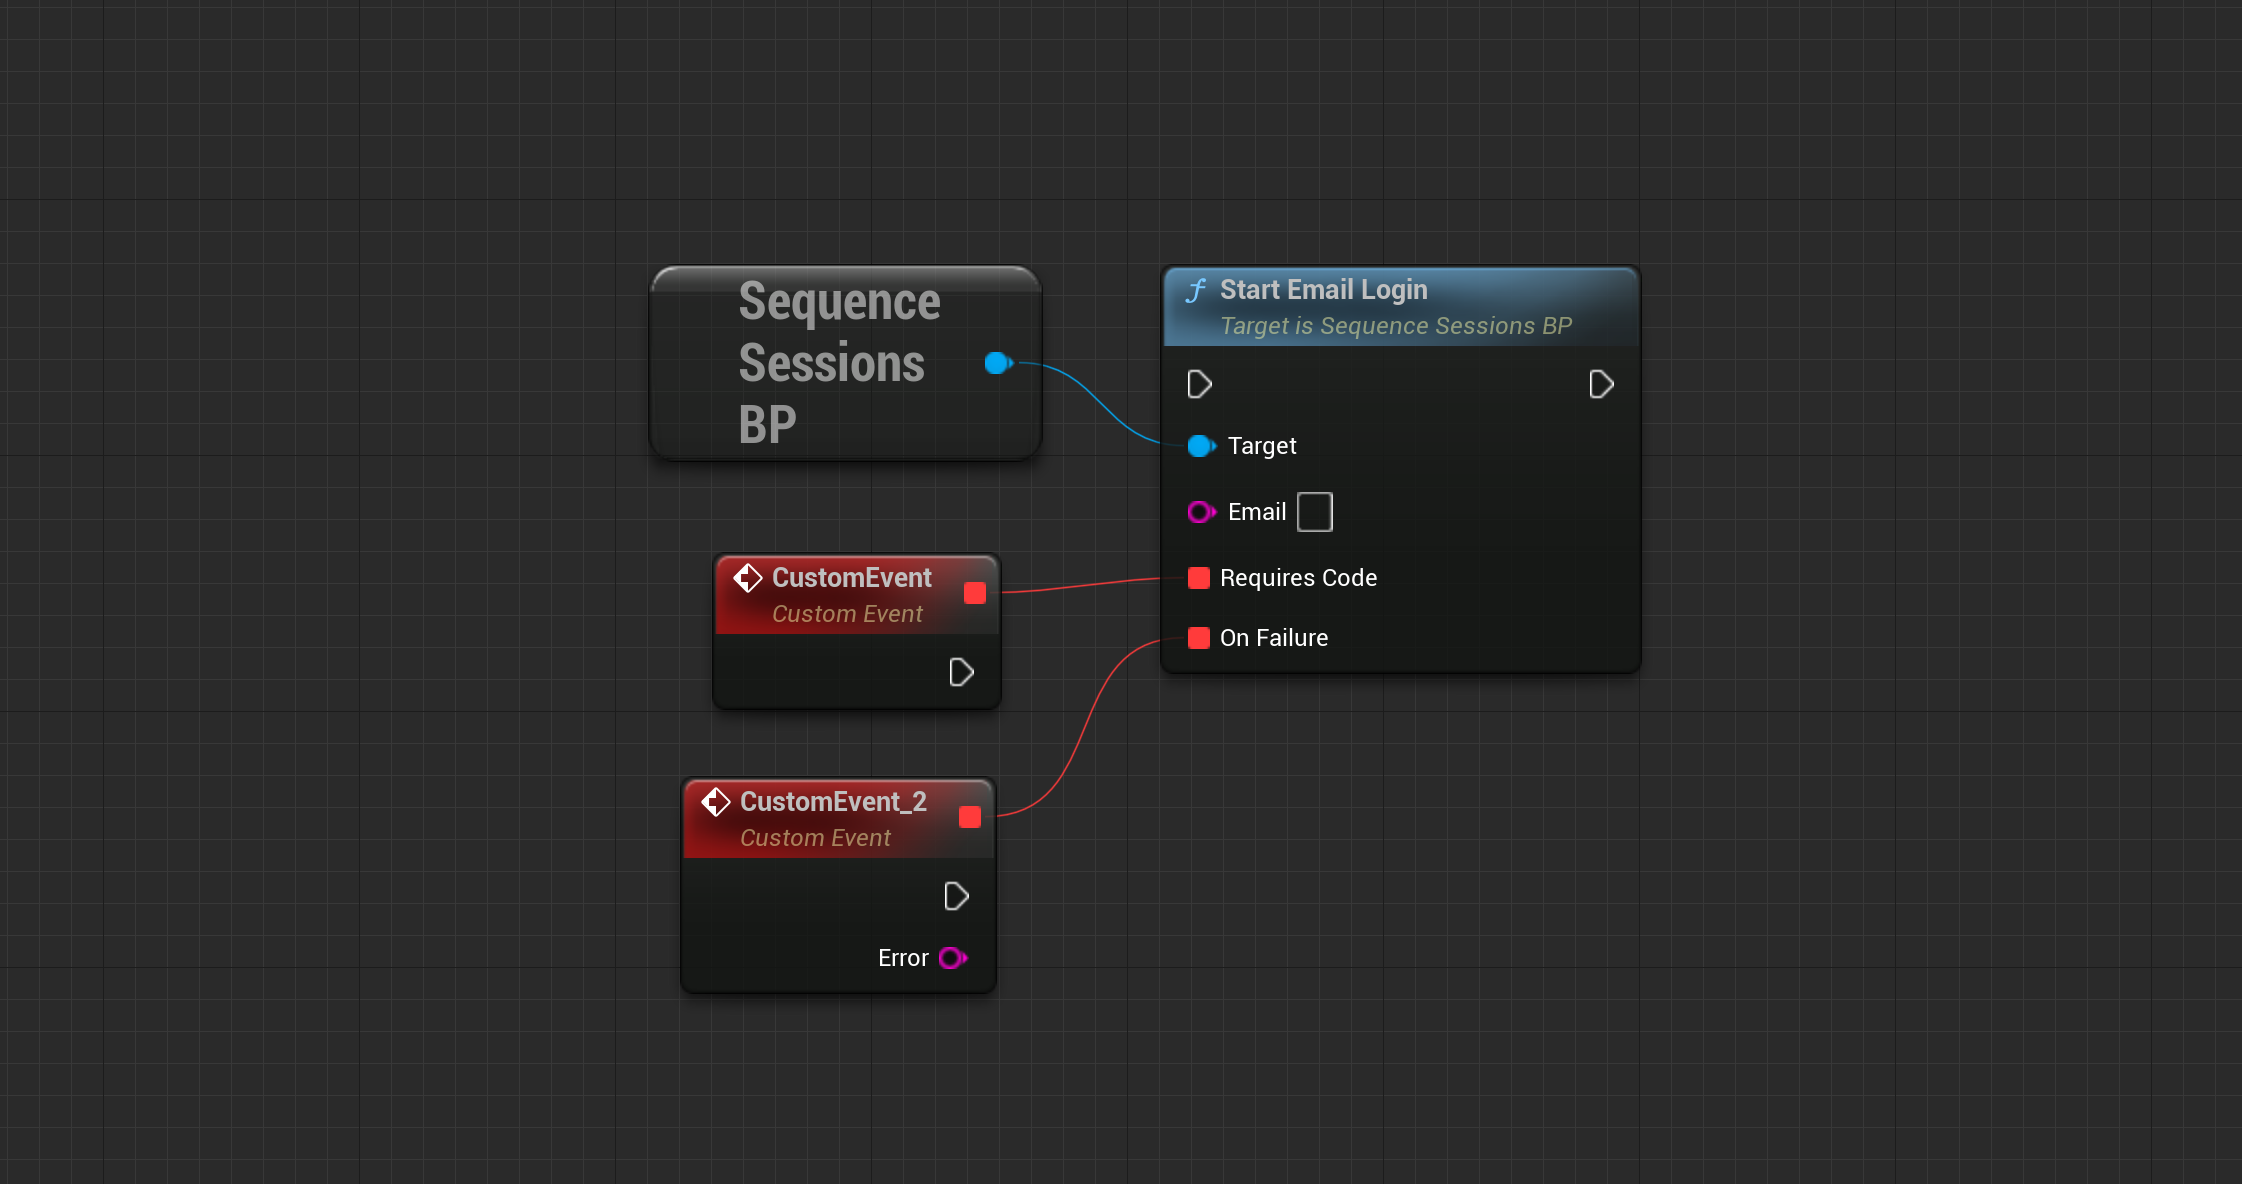
Task: Click the red Requires Code delegate pin
Action: click(x=1199, y=578)
